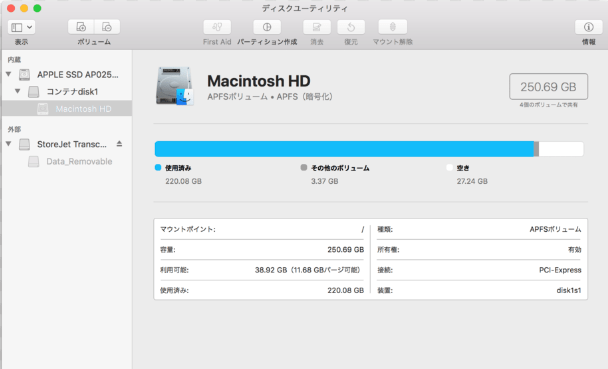This screenshot has width=608, height=369.
Task: Click the restore toolbar icon
Action: pyautogui.click(x=351, y=27)
